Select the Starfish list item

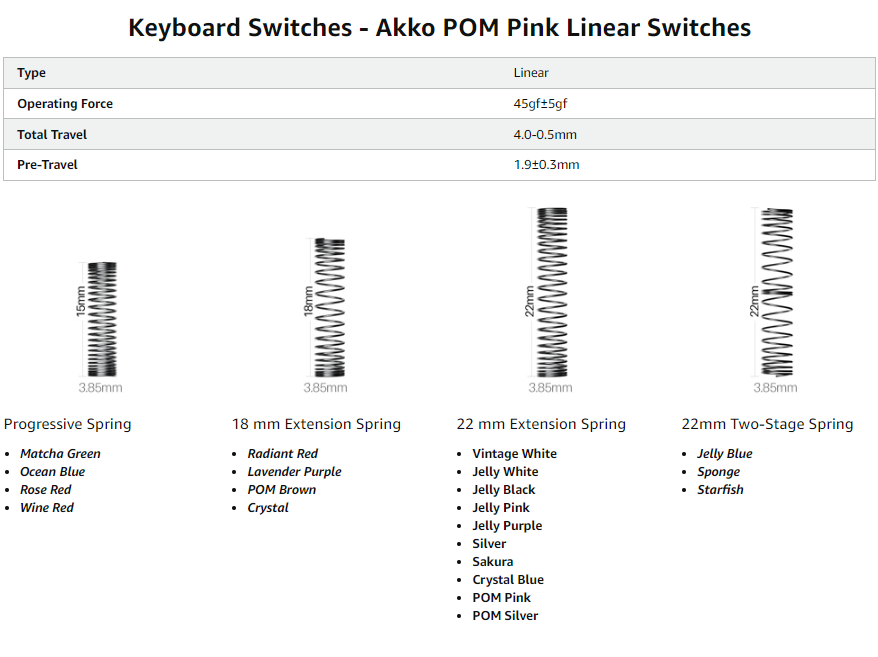coord(720,490)
